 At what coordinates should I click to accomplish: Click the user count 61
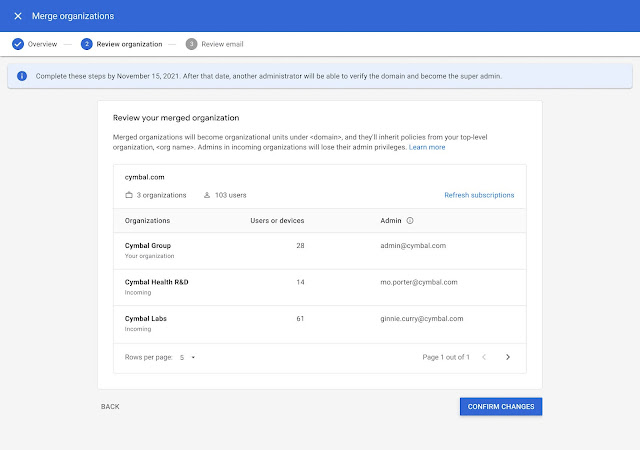click(x=300, y=319)
